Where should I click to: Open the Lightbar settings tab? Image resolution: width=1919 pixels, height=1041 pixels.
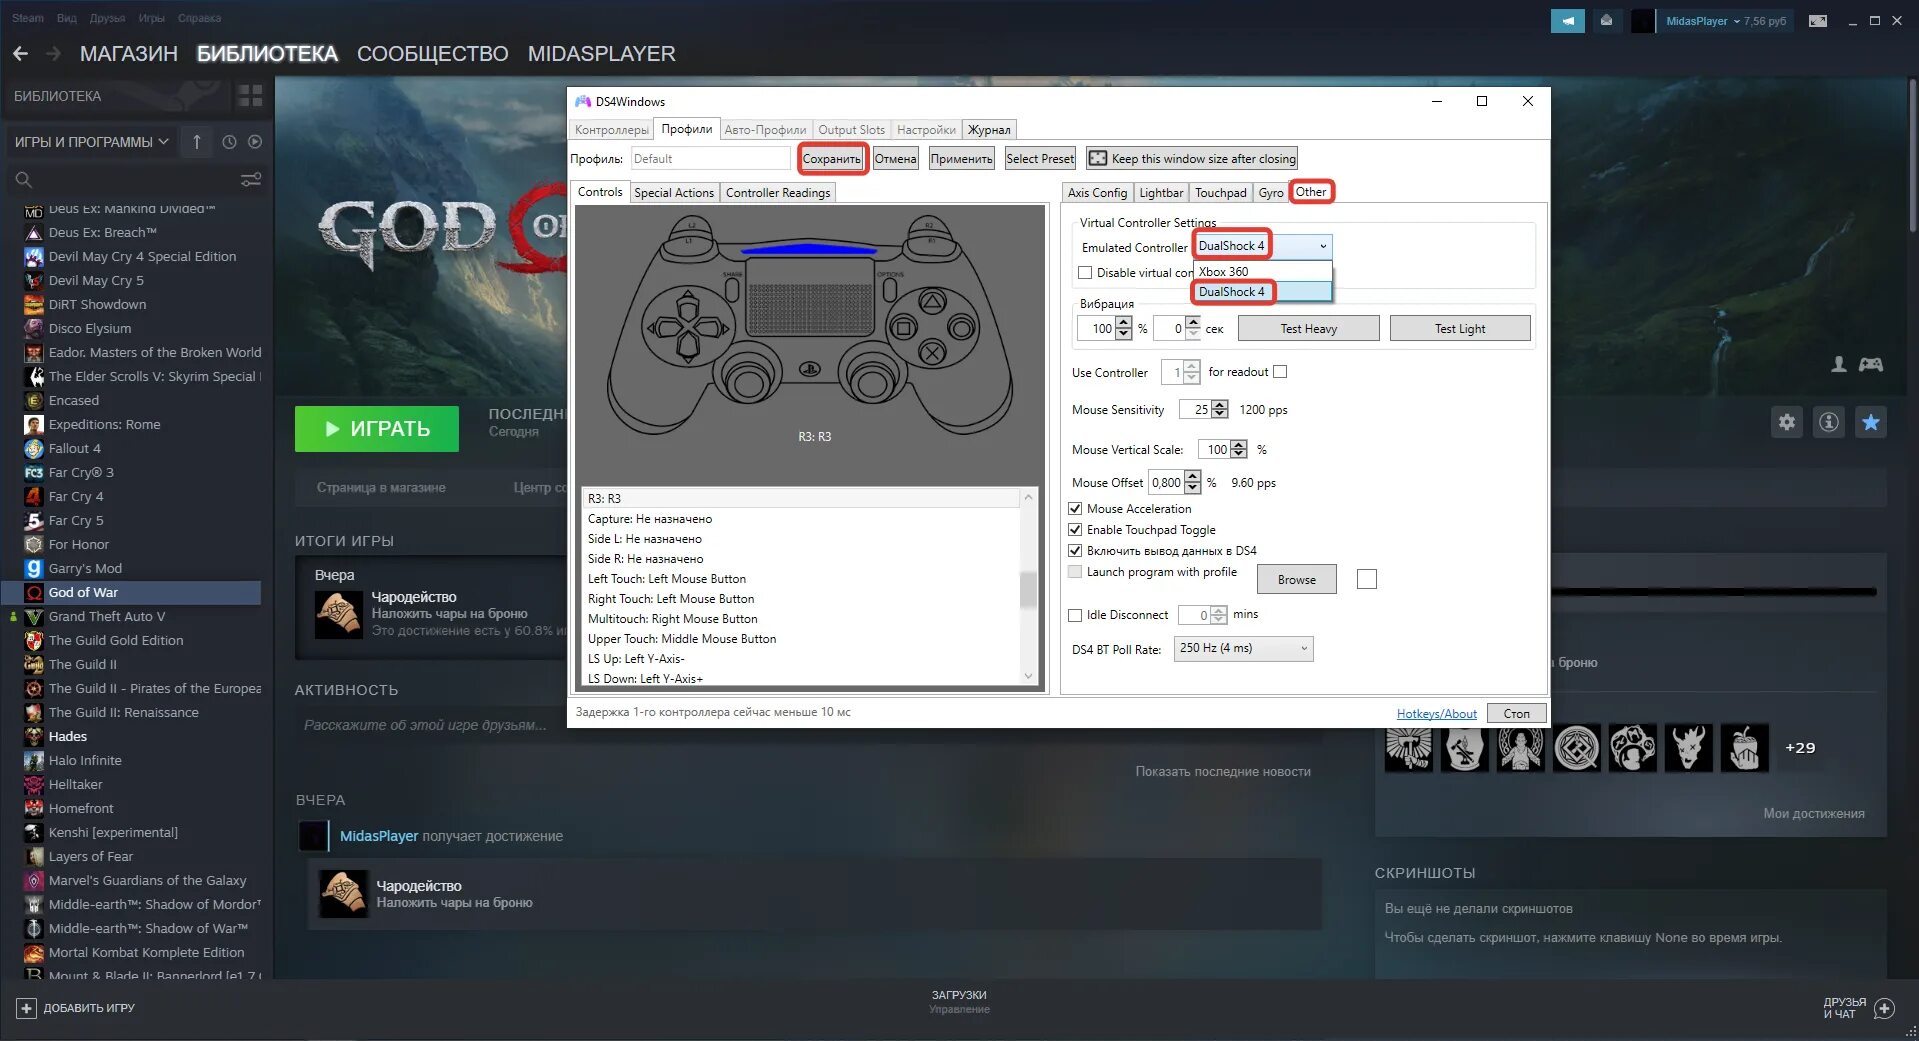click(1161, 193)
